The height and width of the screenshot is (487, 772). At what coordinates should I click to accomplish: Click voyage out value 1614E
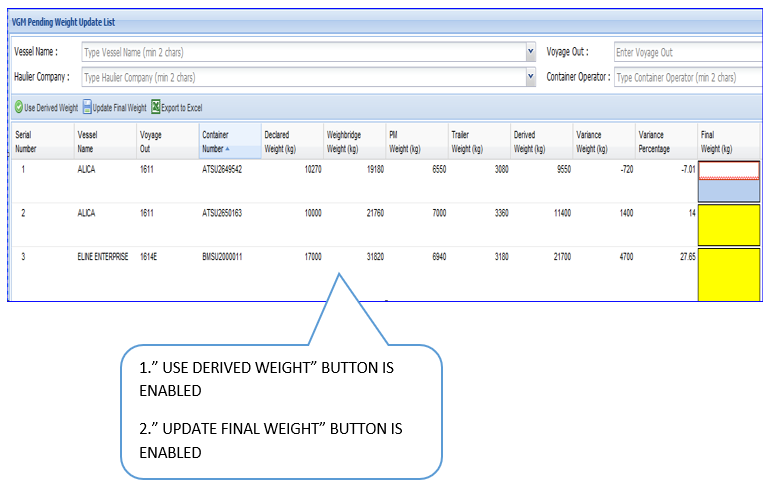[x=148, y=257]
